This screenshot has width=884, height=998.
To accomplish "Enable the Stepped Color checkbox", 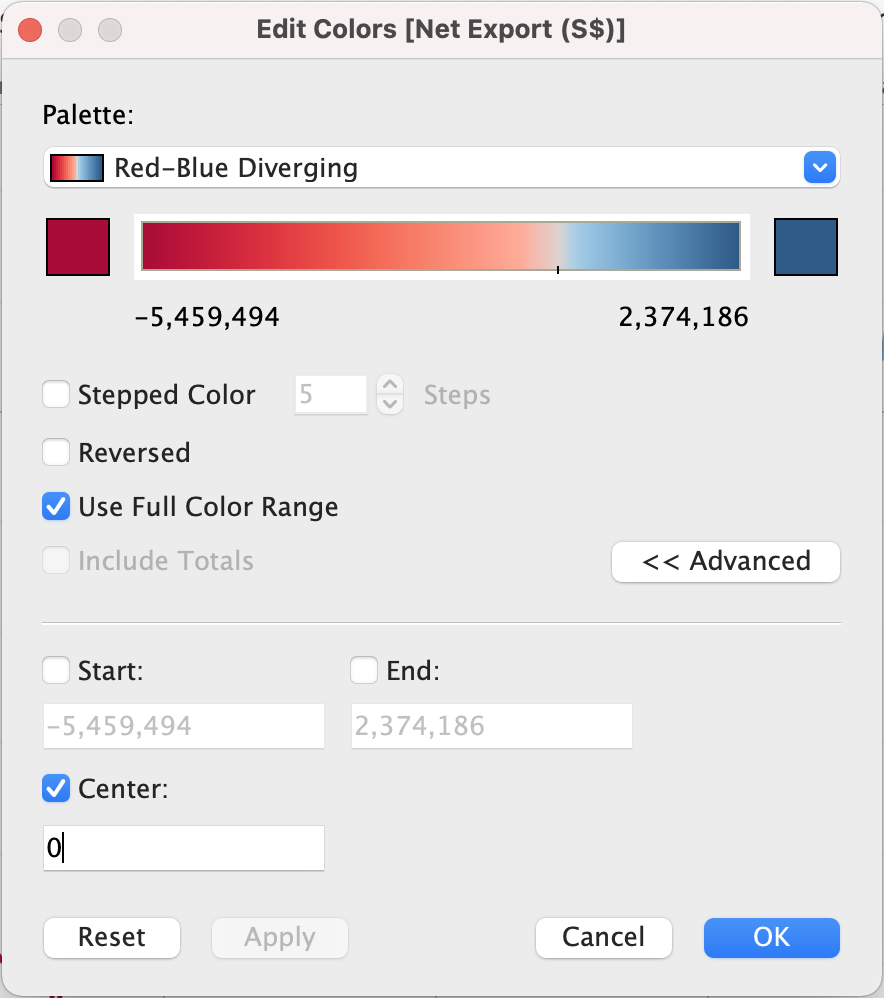I will click(x=56, y=395).
